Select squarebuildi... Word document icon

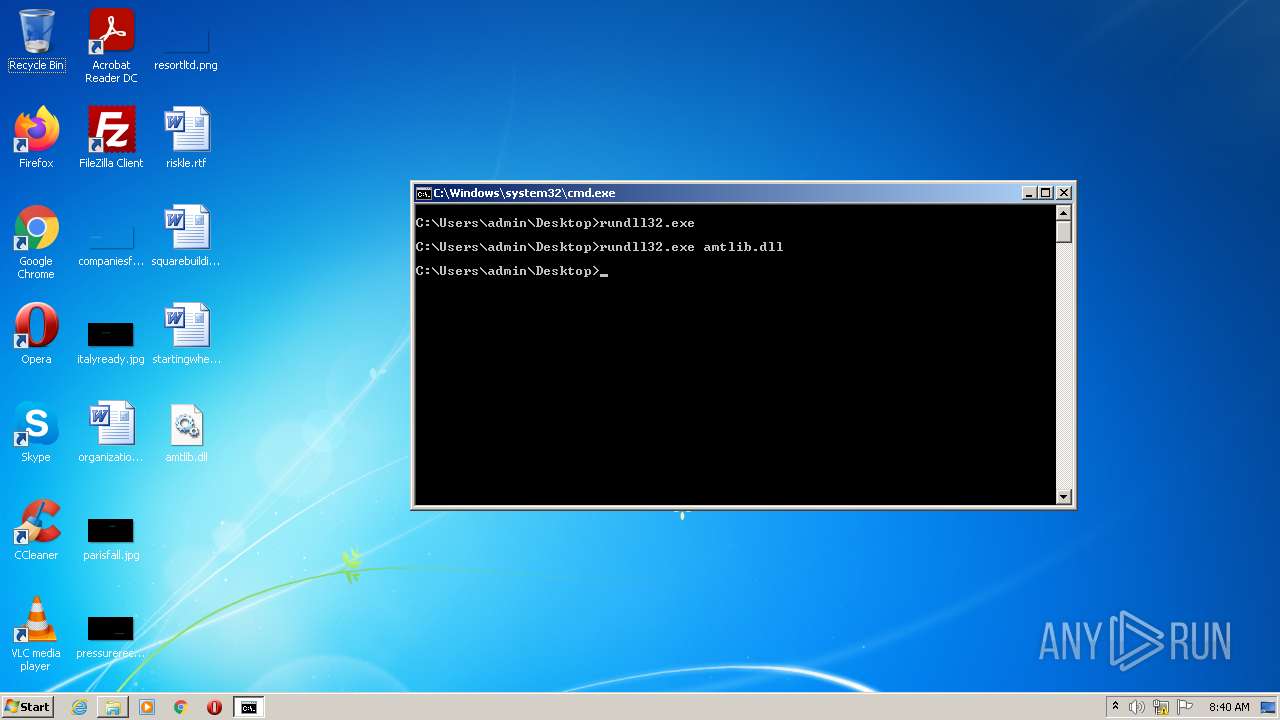pos(186,237)
